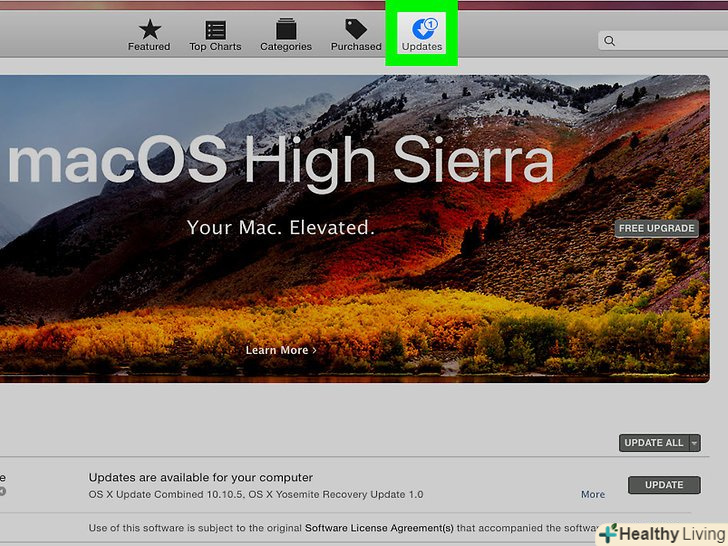This screenshot has width=728, height=546.
Task: Select "Updates are available for your computer" title
Action: 200,477
